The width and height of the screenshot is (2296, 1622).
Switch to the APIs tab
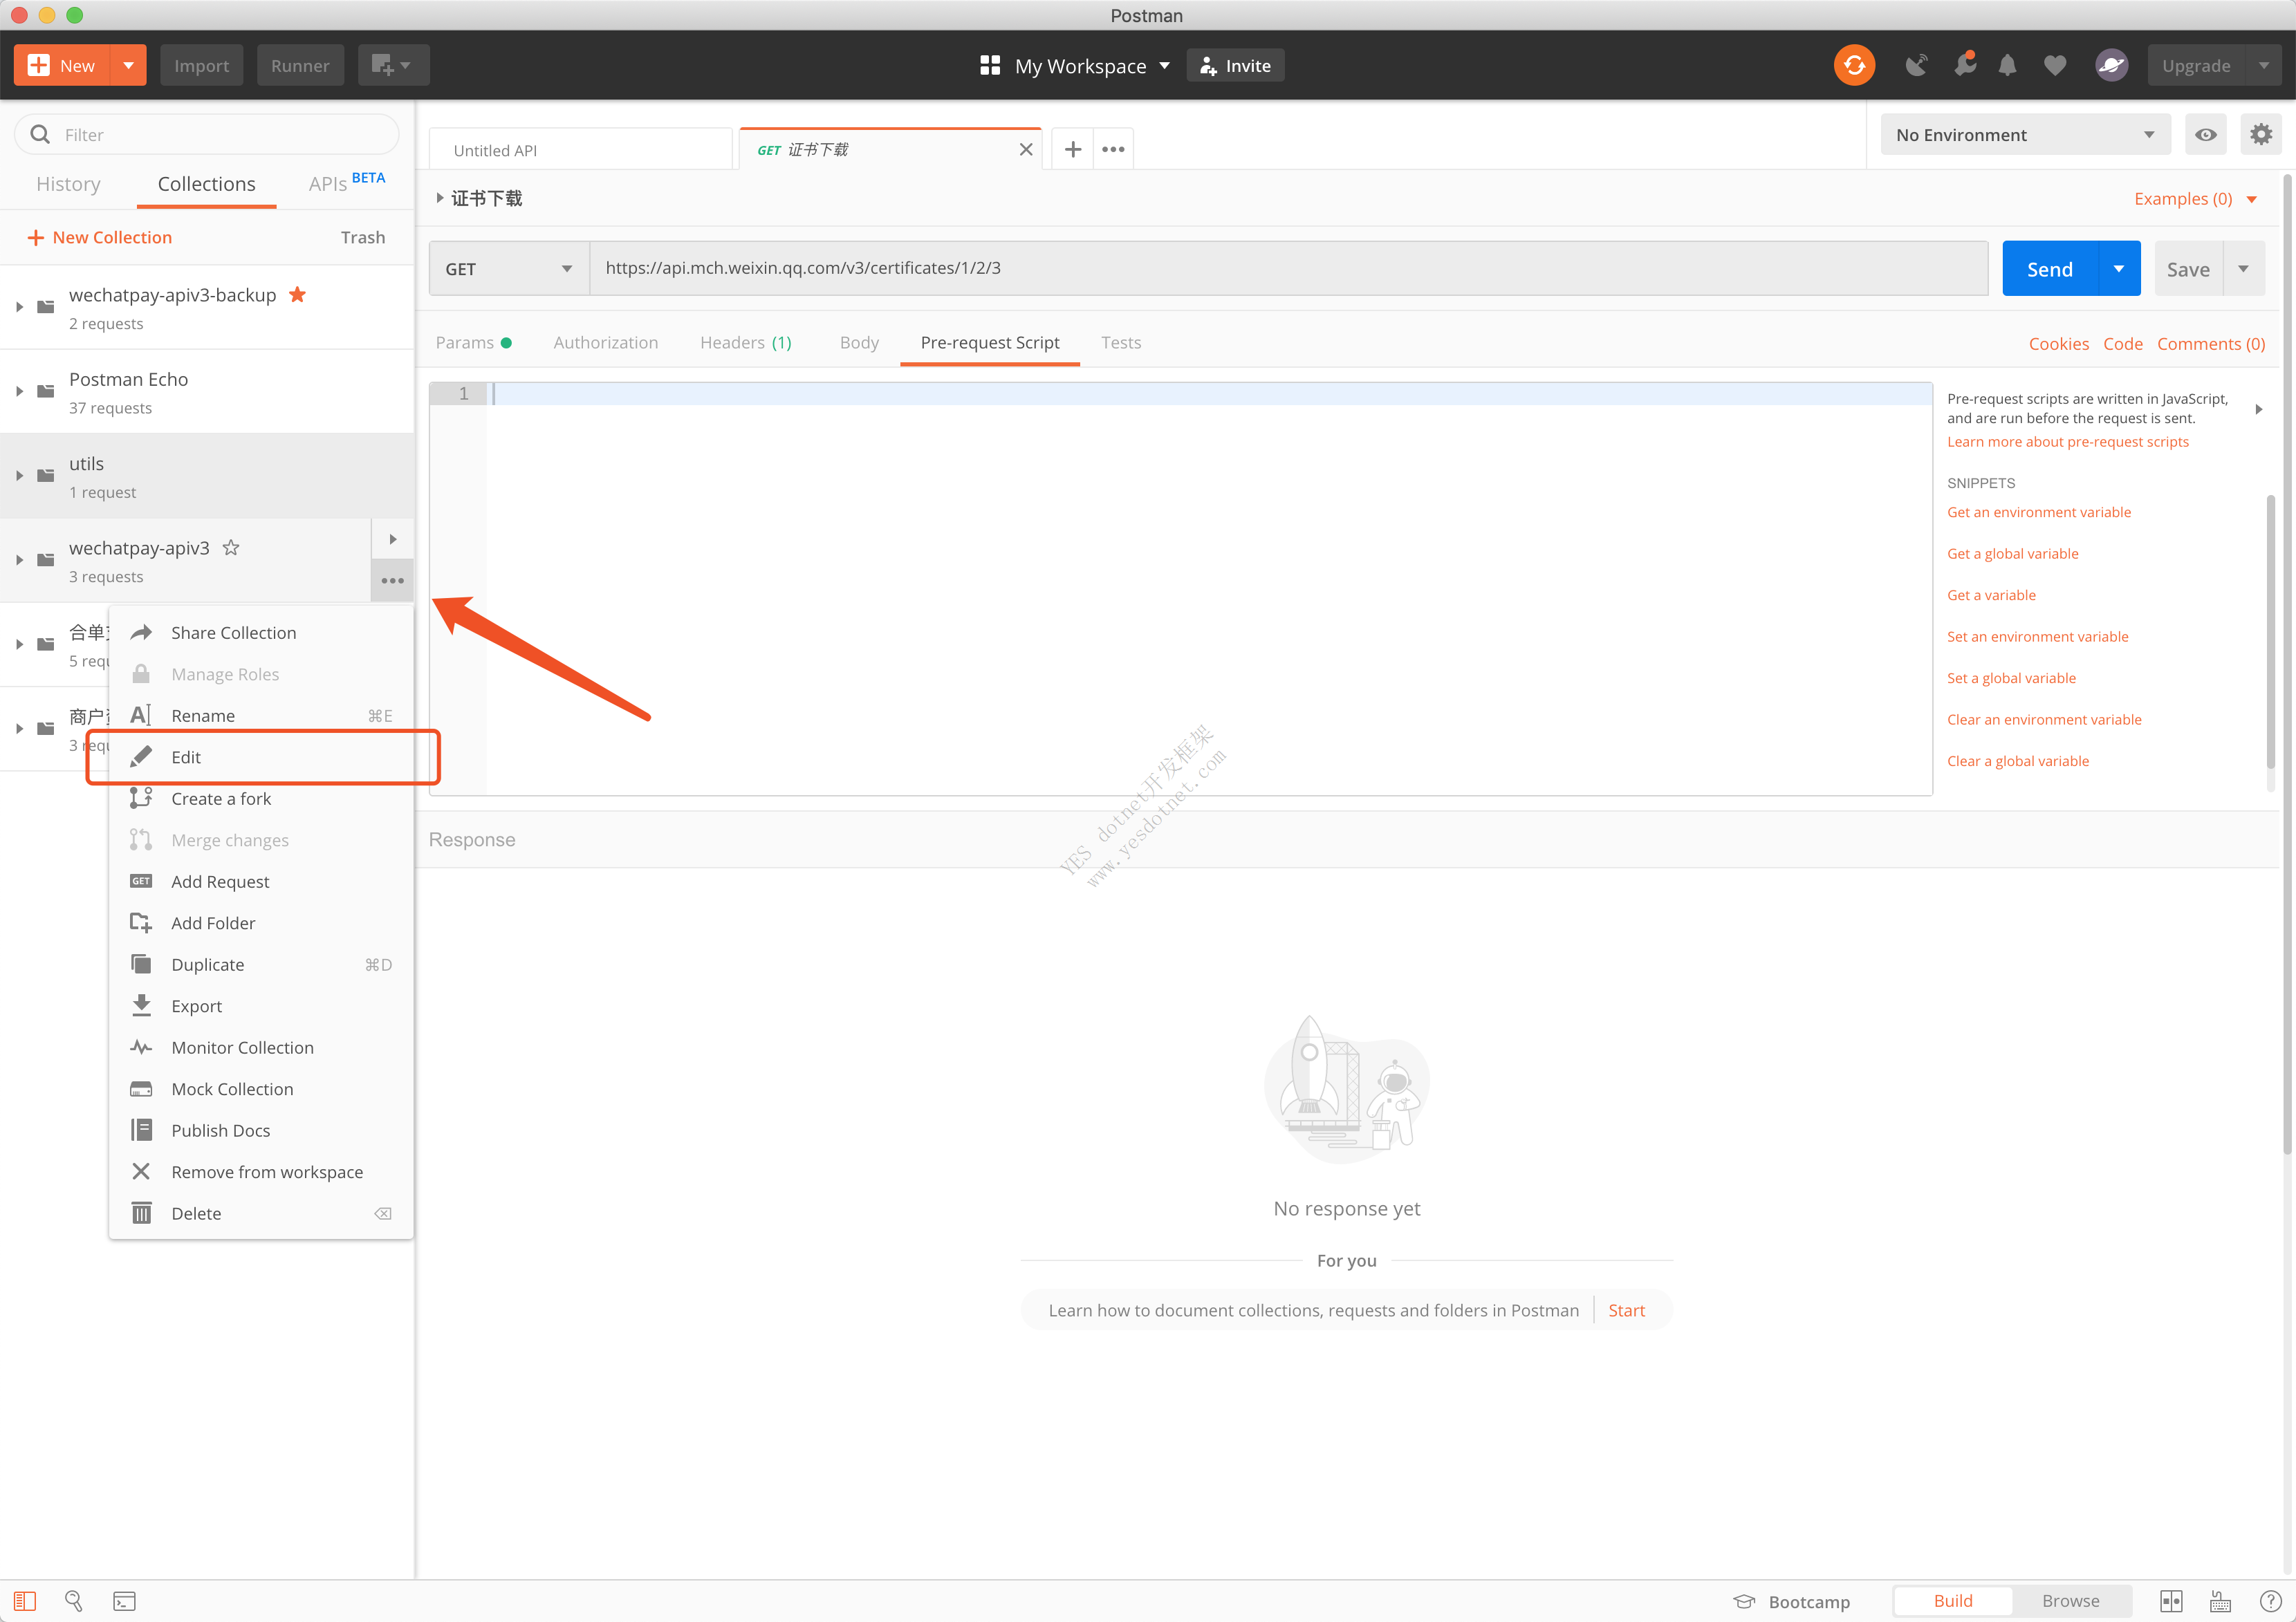pyautogui.click(x=346, y=183)
